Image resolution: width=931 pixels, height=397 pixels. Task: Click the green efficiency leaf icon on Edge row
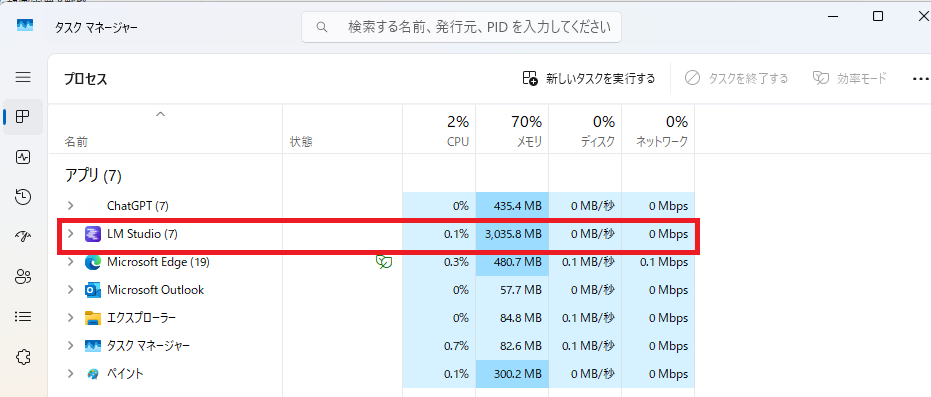384,262
